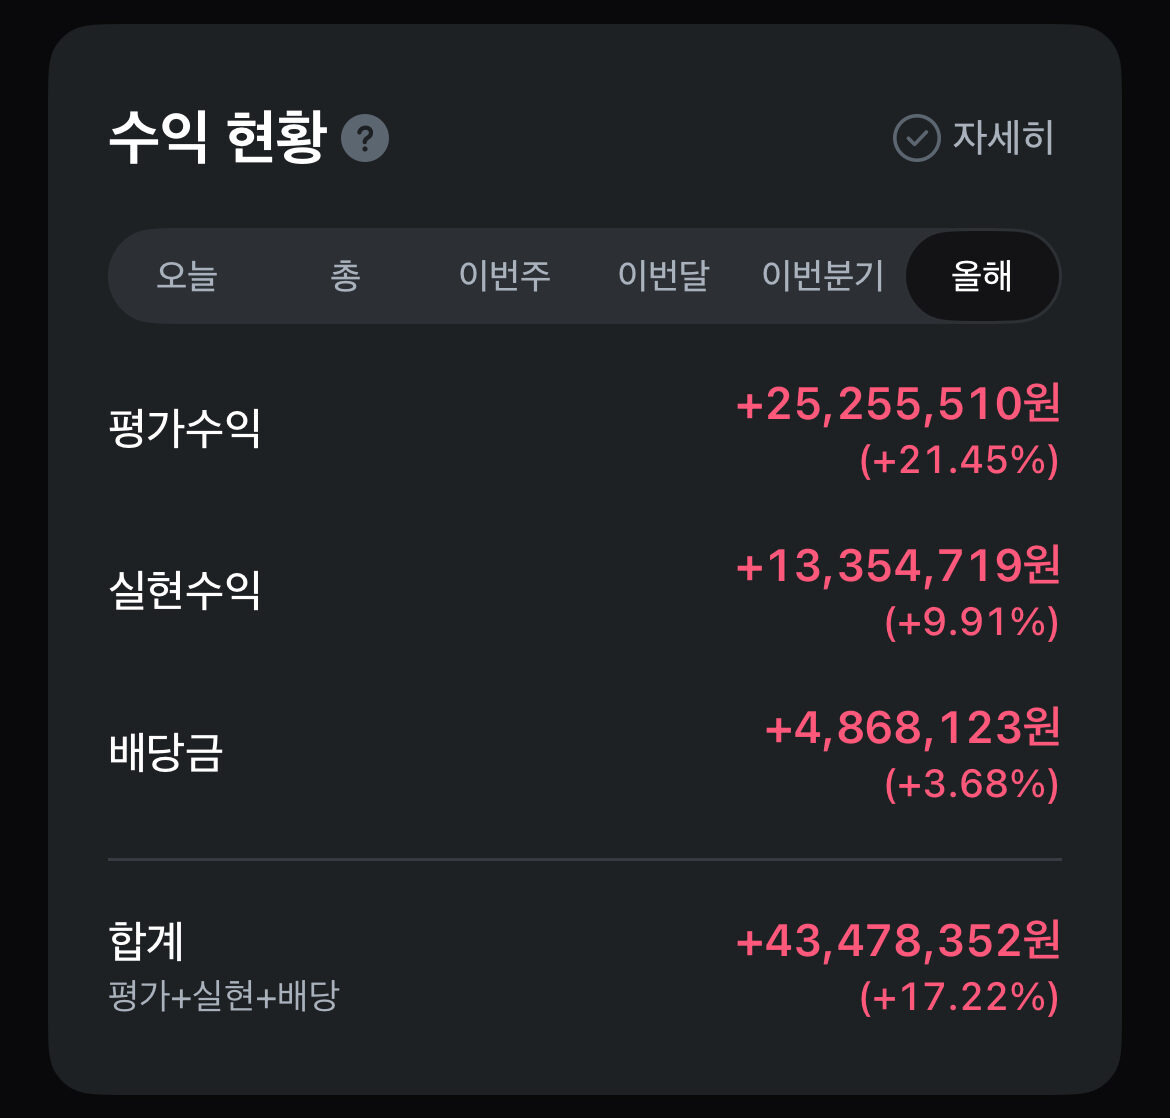
Task: Click the +43,478,352원 total amount
Action: point(897,942)
